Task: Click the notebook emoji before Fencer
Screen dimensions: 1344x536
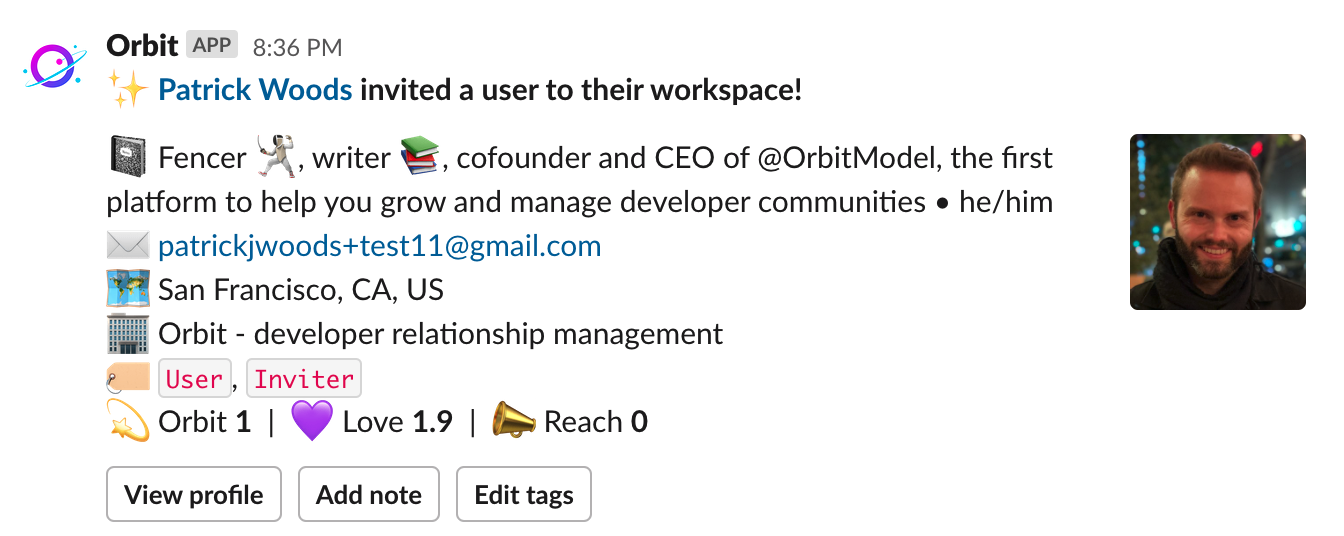Action: pyautogui.click(x=128, y=158)
